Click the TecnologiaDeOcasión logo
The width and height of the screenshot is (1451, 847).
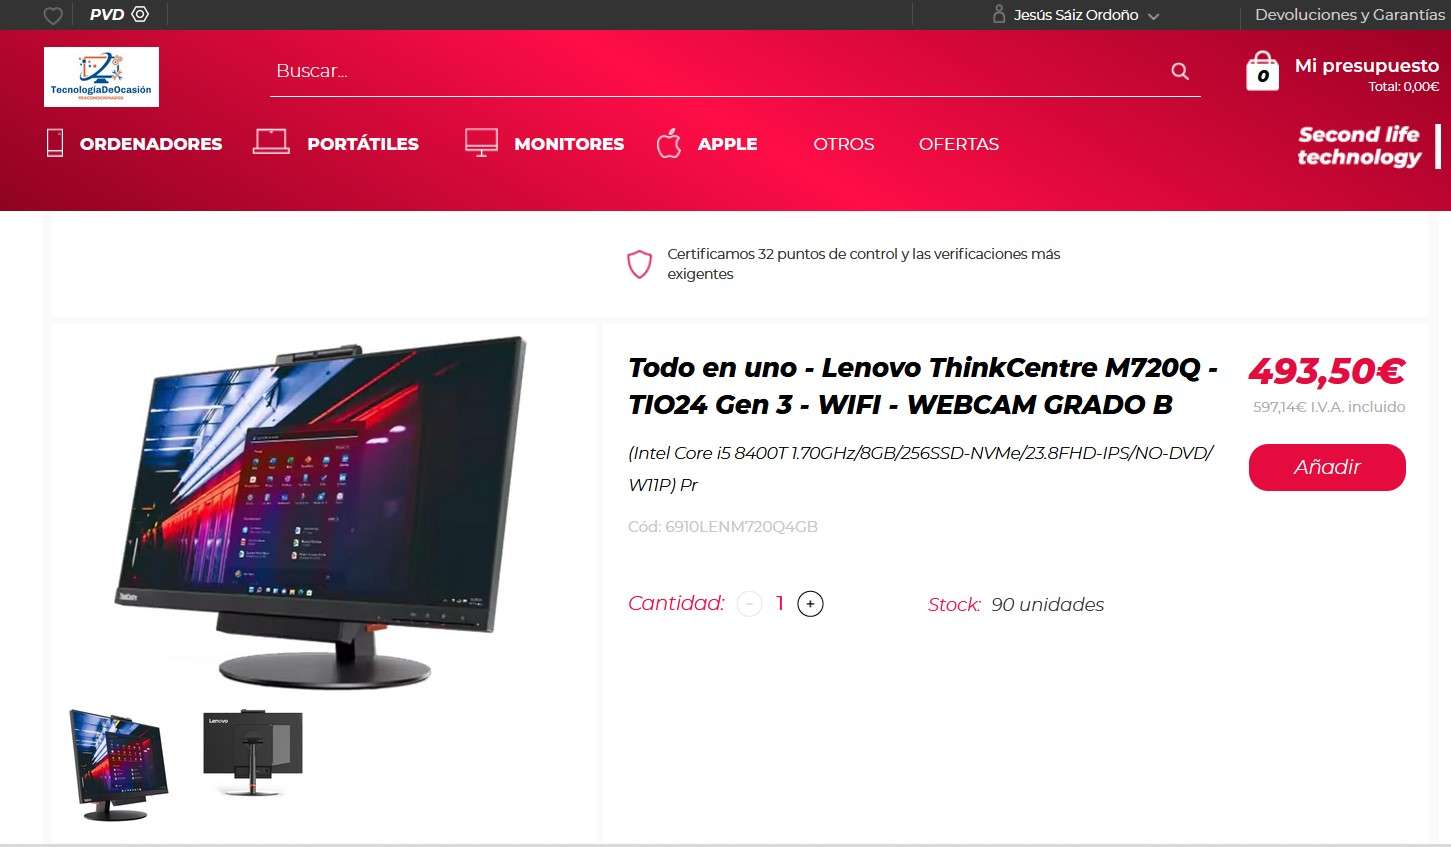[x=101, y=77]
